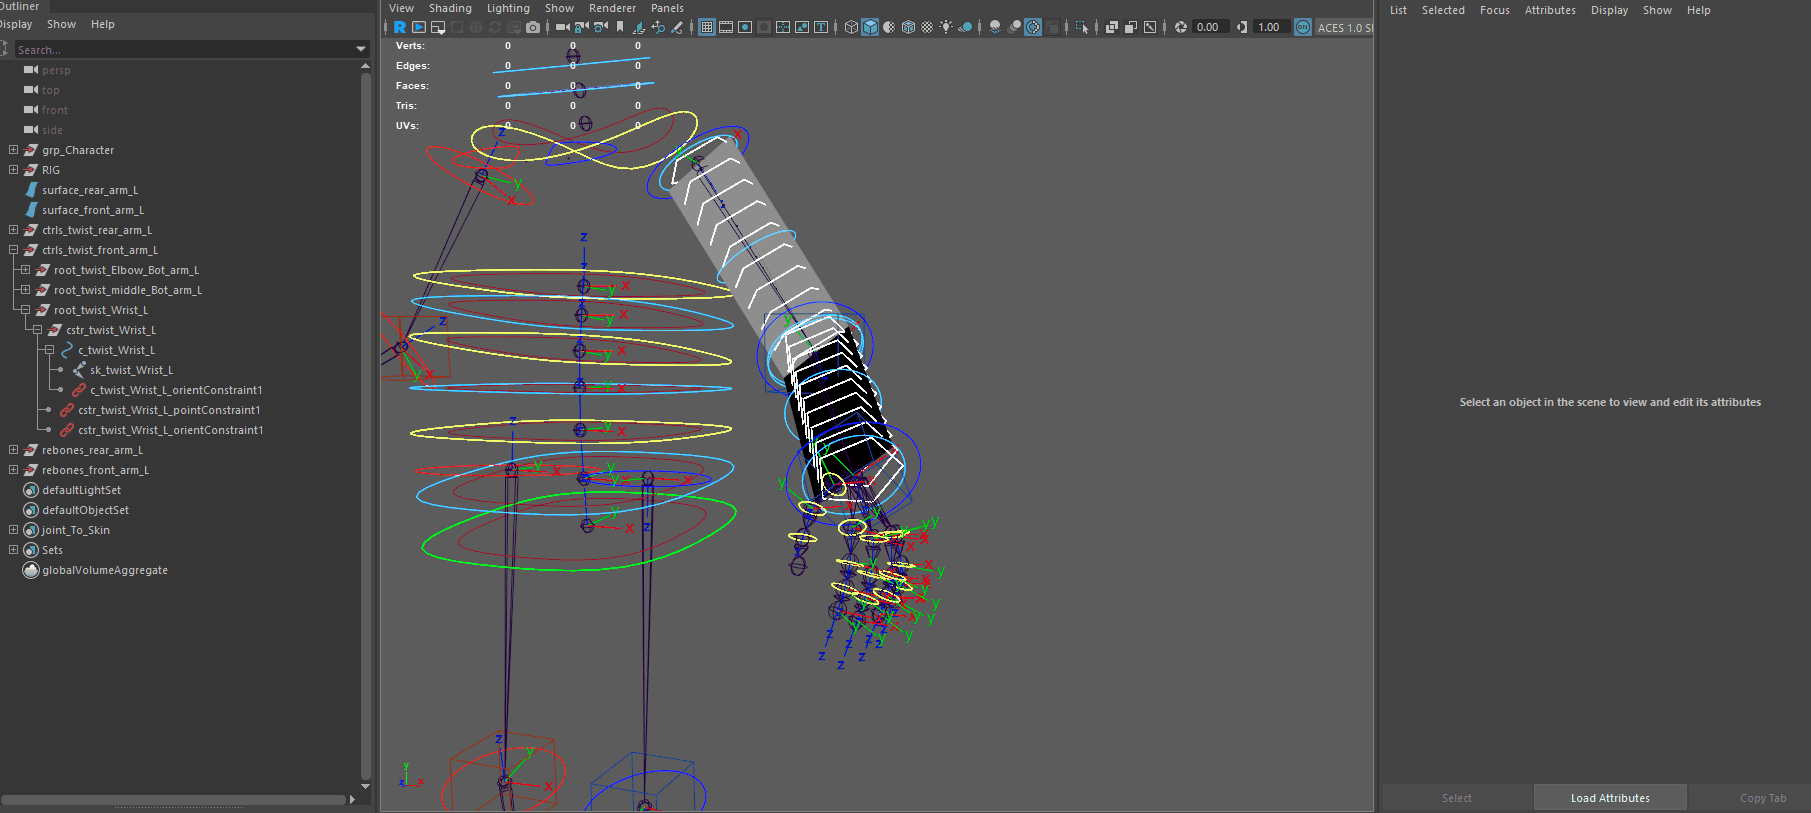Click the multisample anti-aliasing icon
This screenshot has height=813, width=1811.
click(1033, 27)
